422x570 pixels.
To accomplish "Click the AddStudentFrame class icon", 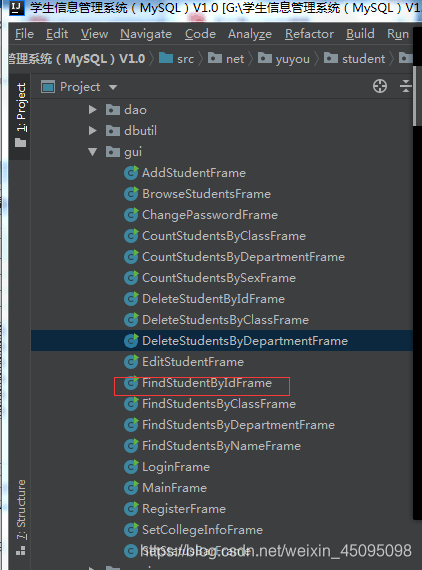I will pos(131,173).
